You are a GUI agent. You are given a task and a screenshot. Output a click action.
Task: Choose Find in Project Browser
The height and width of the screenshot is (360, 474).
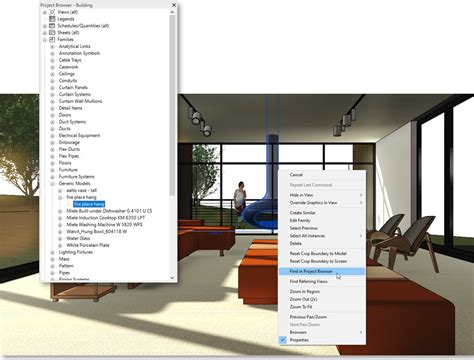click(322, 271)
